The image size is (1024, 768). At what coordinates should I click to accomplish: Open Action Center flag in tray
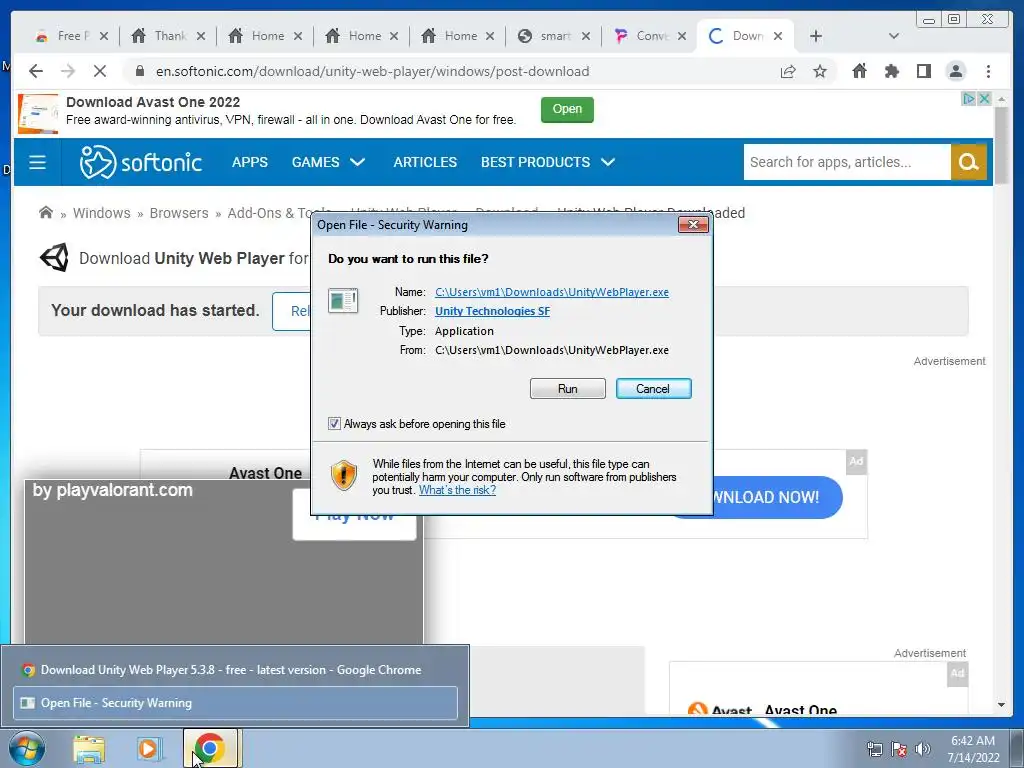(x=899, y=749)
